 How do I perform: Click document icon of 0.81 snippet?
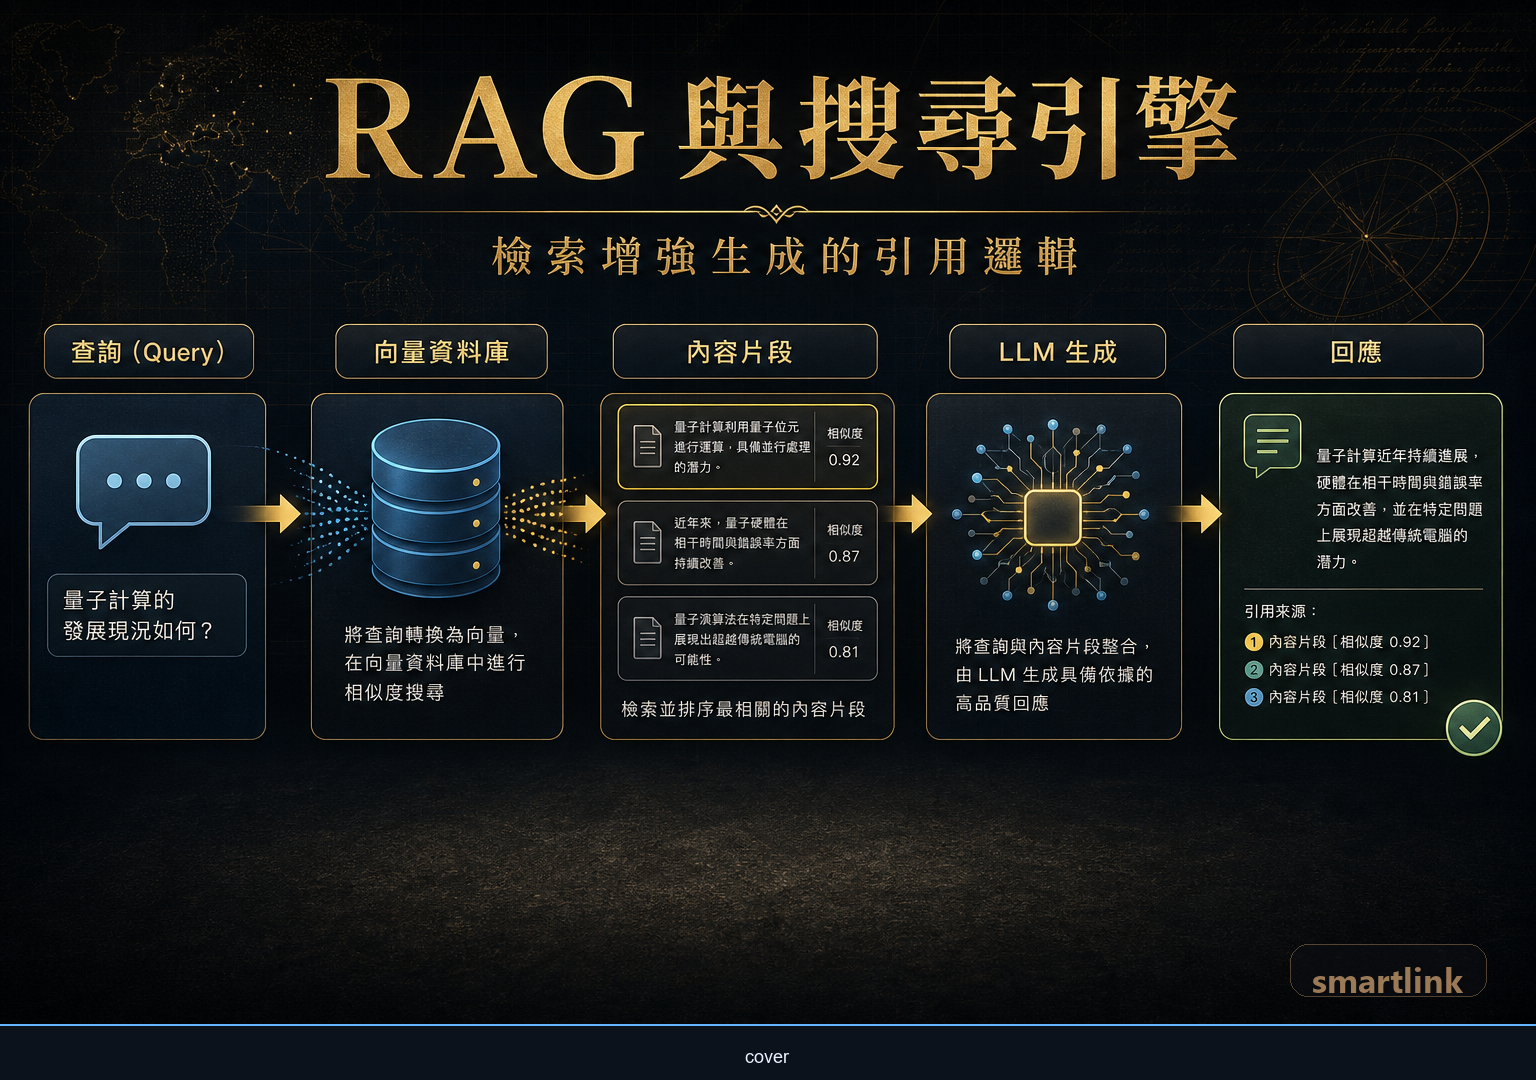point(648,638)
